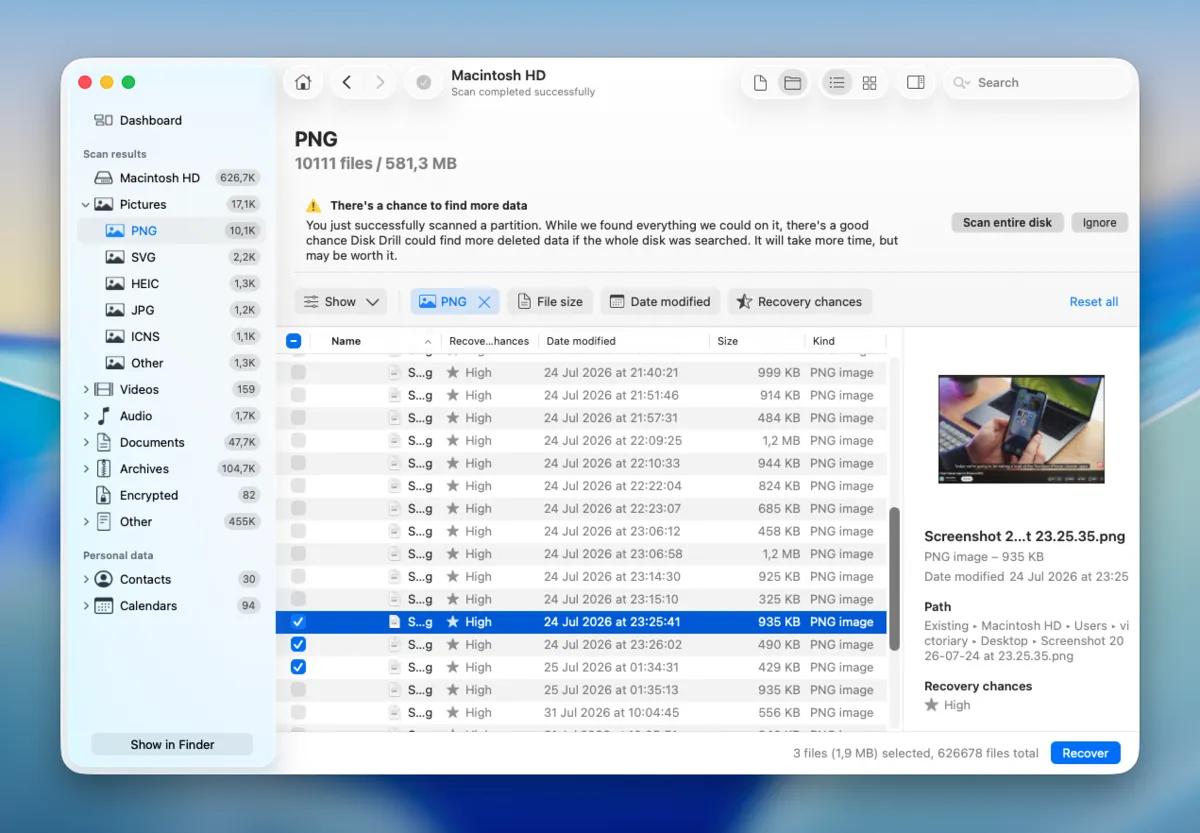Select grid view layout icon
Image resolution: width=1200 pixels, height=833 pixels.
[x=869, y=83]
